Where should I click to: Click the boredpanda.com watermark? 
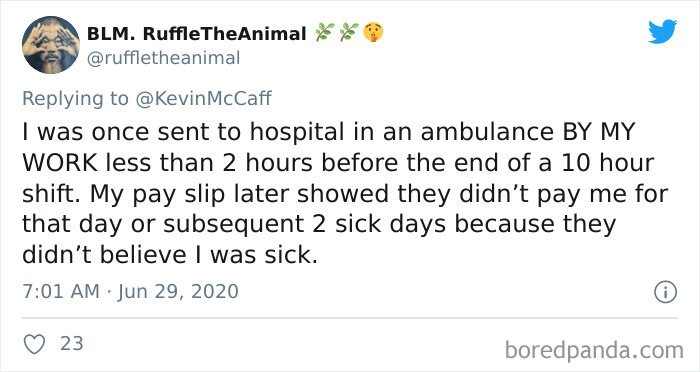click(594, 350)
